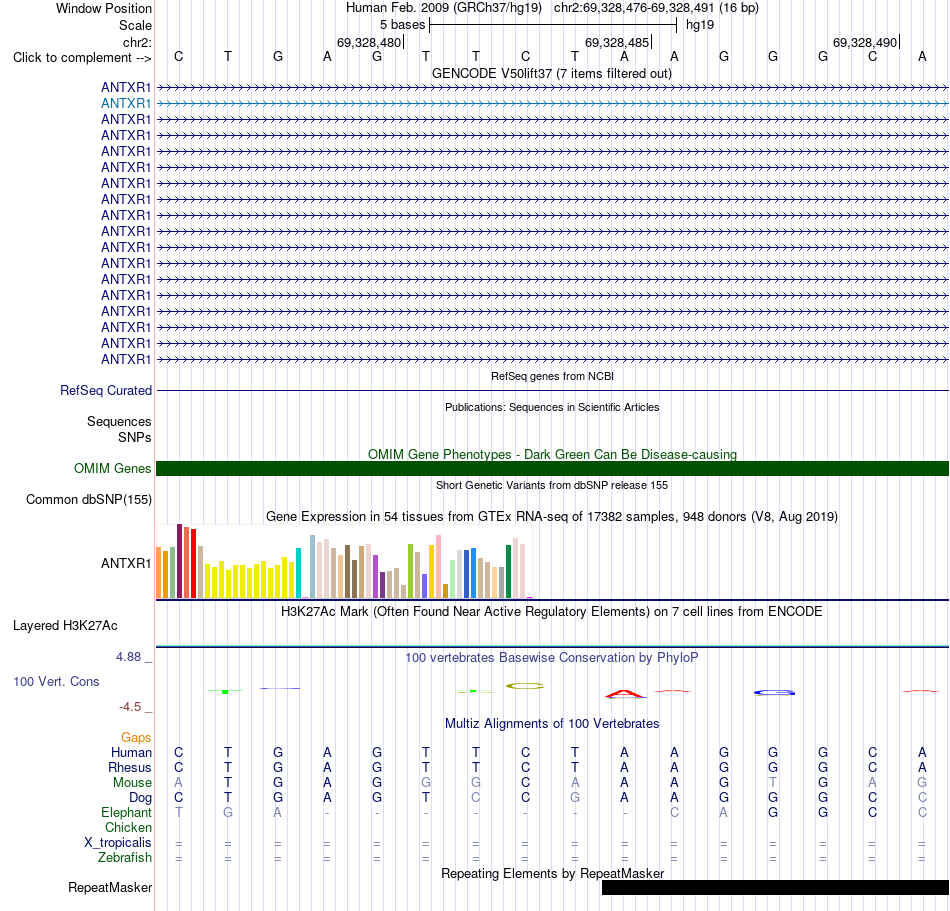This screenshot has height=911, width=950.
Task: Open the 'RefSeq genes from NCBI' track title
Action: (552, 376)
